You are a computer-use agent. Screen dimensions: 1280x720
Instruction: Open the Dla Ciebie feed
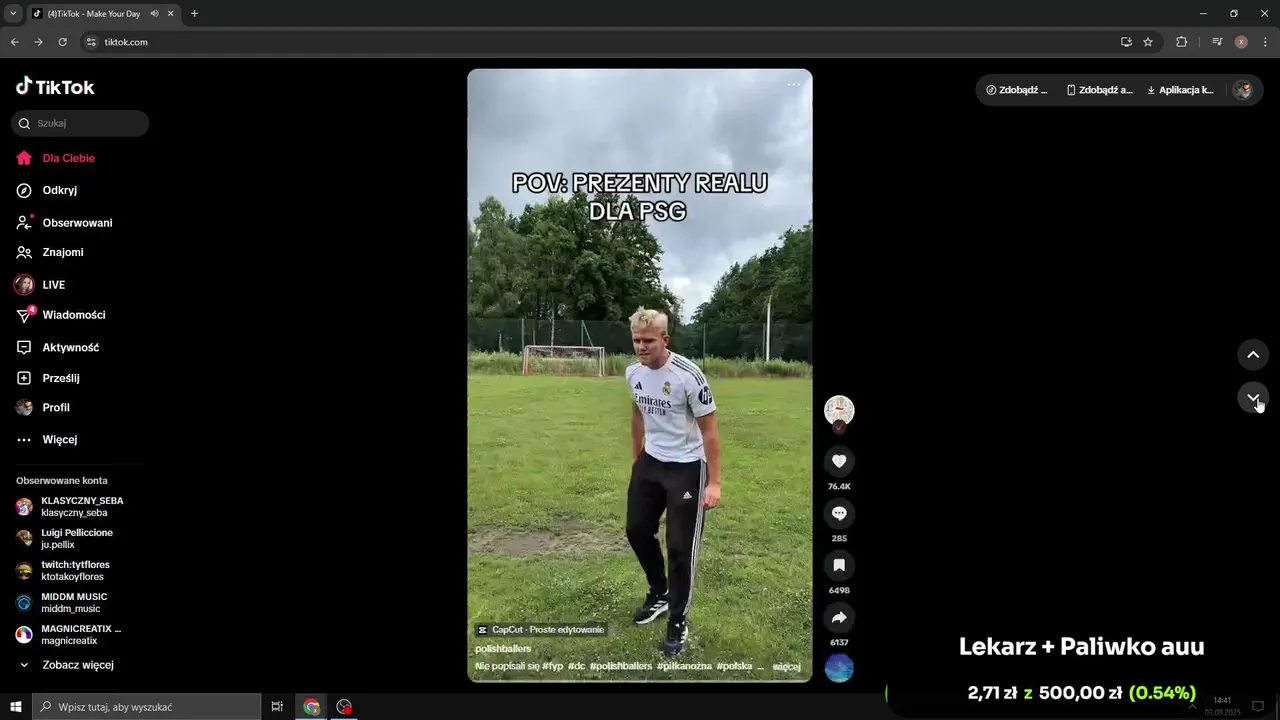coord(69,158)
